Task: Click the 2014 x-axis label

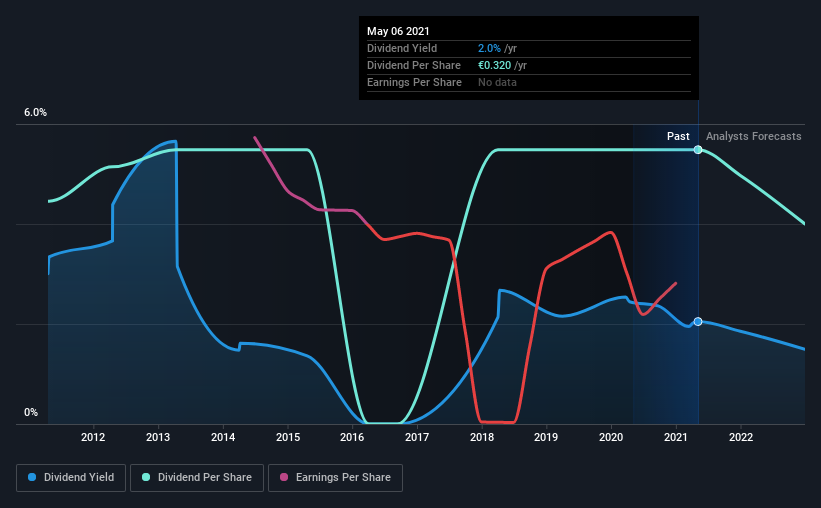Action: coord(223,437)
